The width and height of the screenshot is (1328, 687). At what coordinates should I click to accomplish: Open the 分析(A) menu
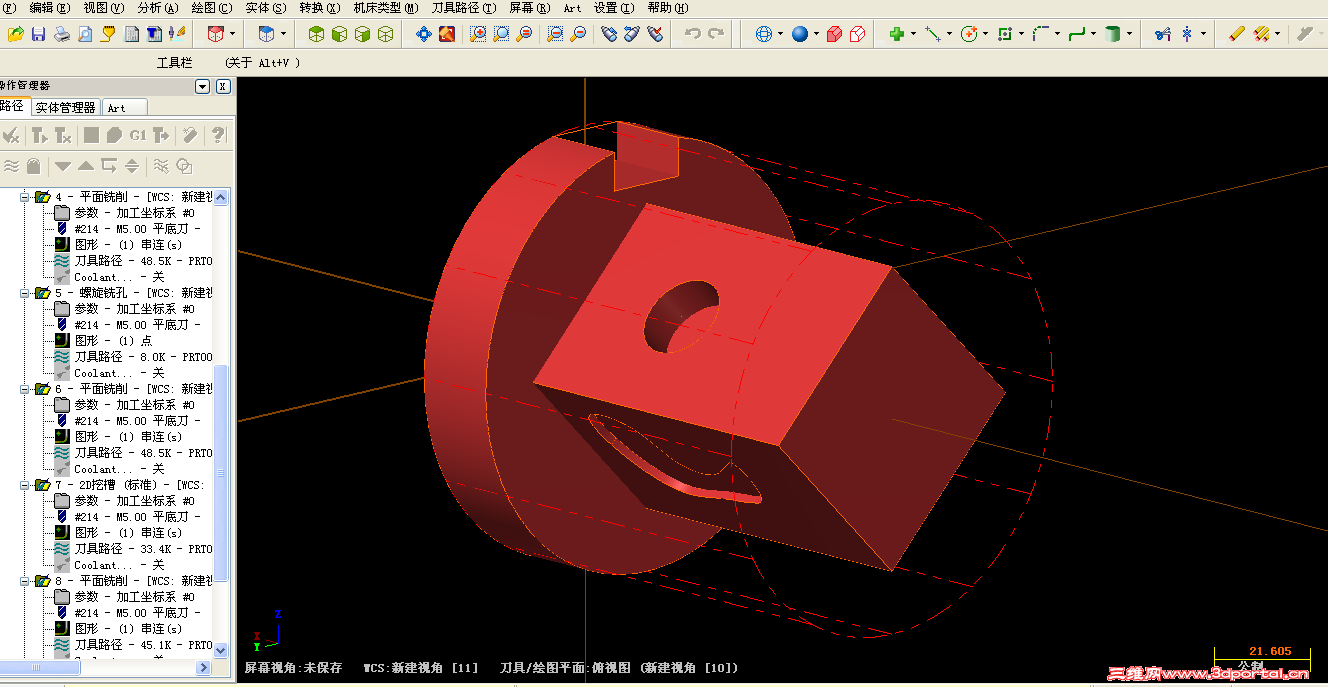point(158,7)
